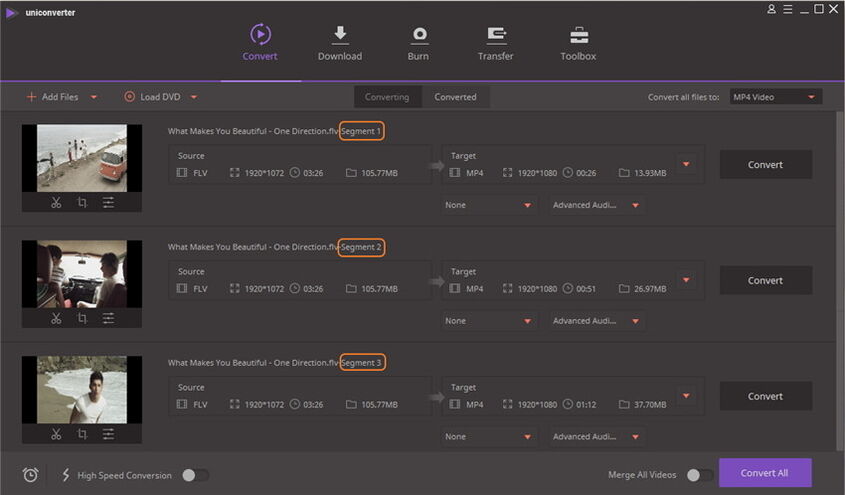
Task: Expand the Add Files dropdown arrow
Action: [x=94, y=97]
